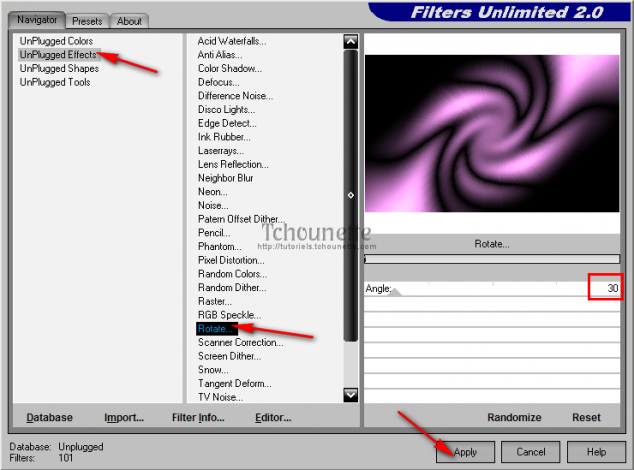Image resolution: width=634 pixels, height=470 pixels.
Task: Select the Rotate... filter
Action: [x=216, y=328]
